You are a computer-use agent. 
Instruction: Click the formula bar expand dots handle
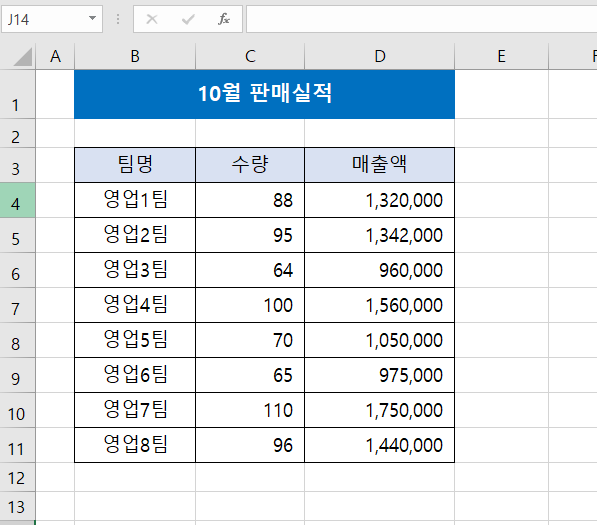coord(118,19)
